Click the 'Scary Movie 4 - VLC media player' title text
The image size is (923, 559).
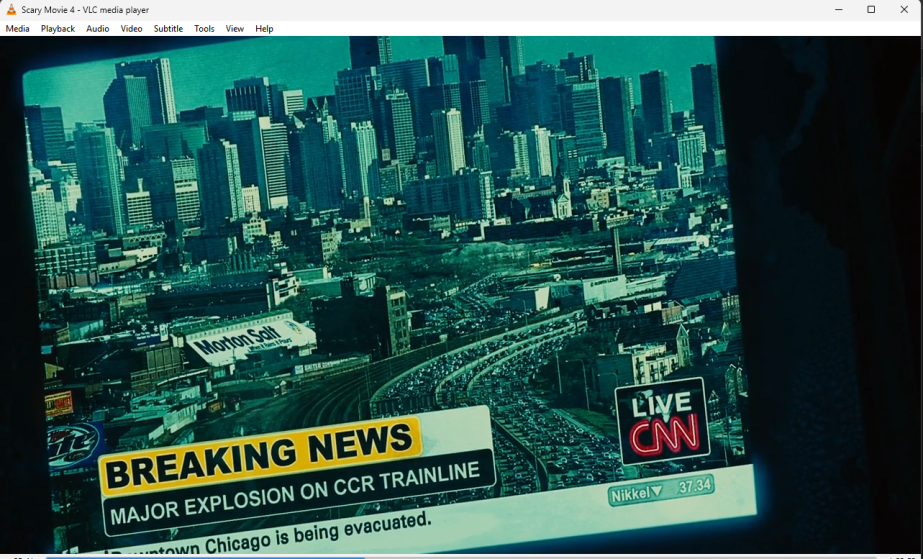pos(85,9)
